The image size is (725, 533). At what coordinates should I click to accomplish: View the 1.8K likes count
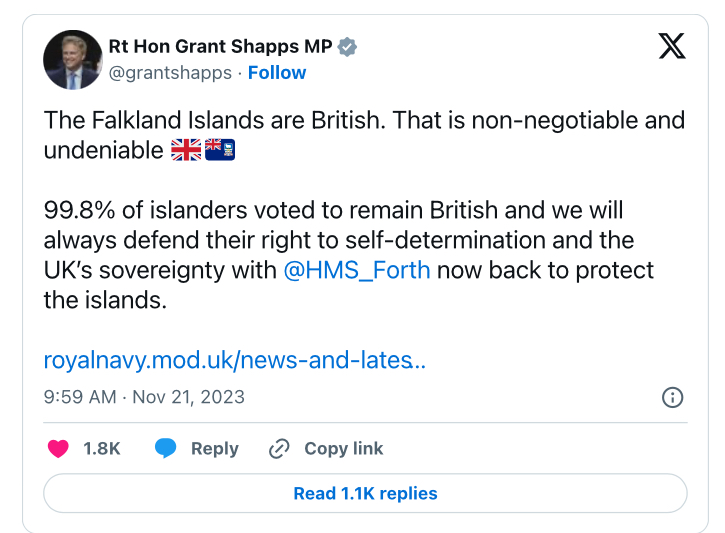(x=102, y=448)
